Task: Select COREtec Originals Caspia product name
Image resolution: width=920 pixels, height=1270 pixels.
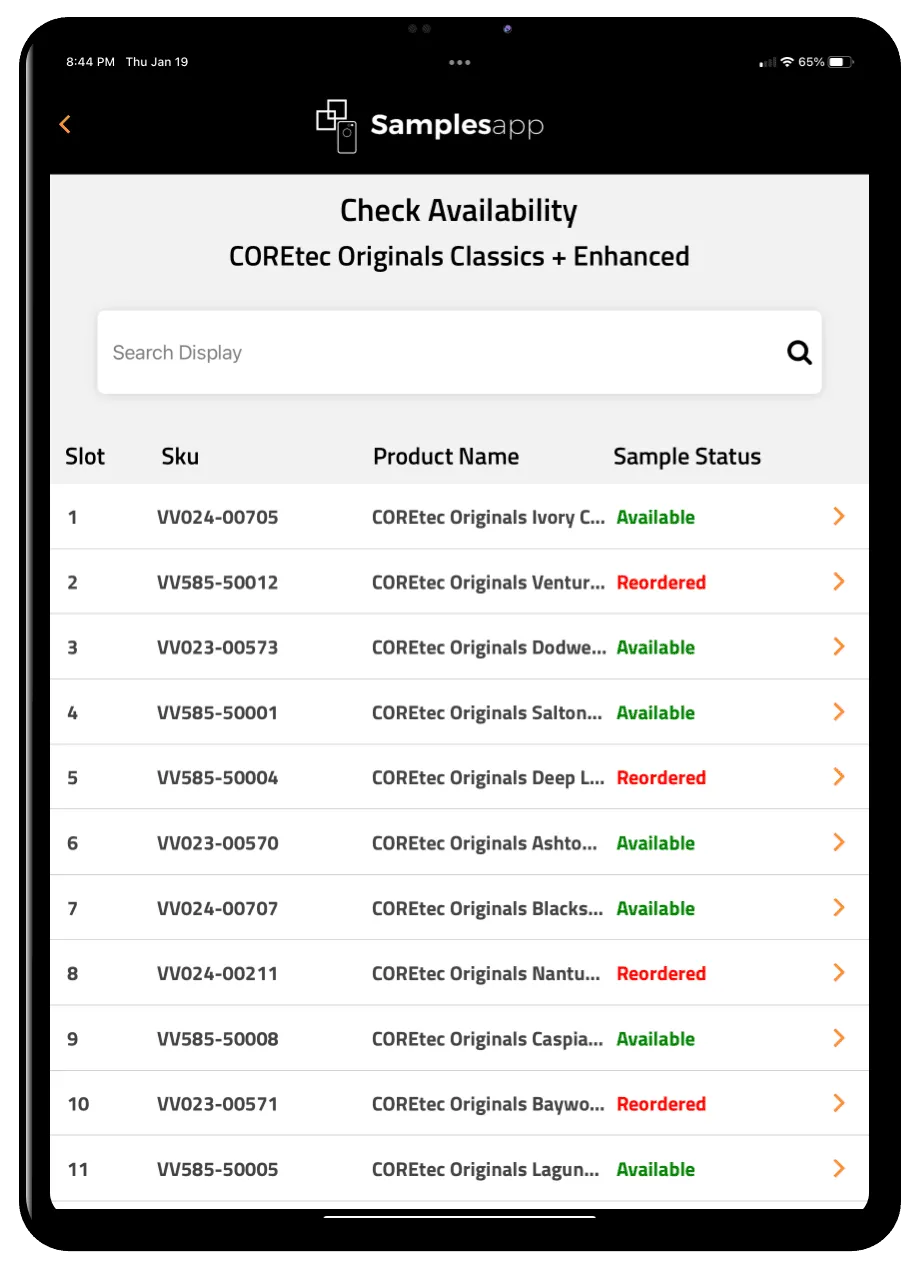Action: coord(487,1039)
